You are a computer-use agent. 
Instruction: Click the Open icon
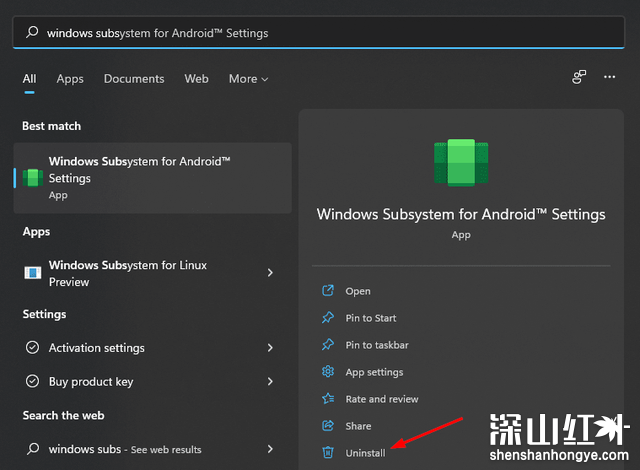tap(328, 290)
